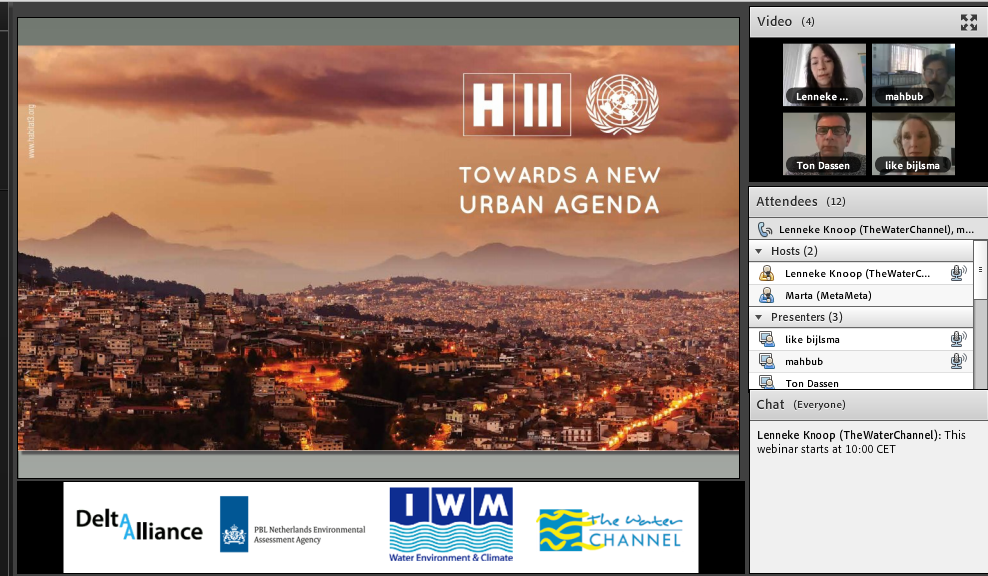Click the Chat (Everyone) pod title

(801, 405)
